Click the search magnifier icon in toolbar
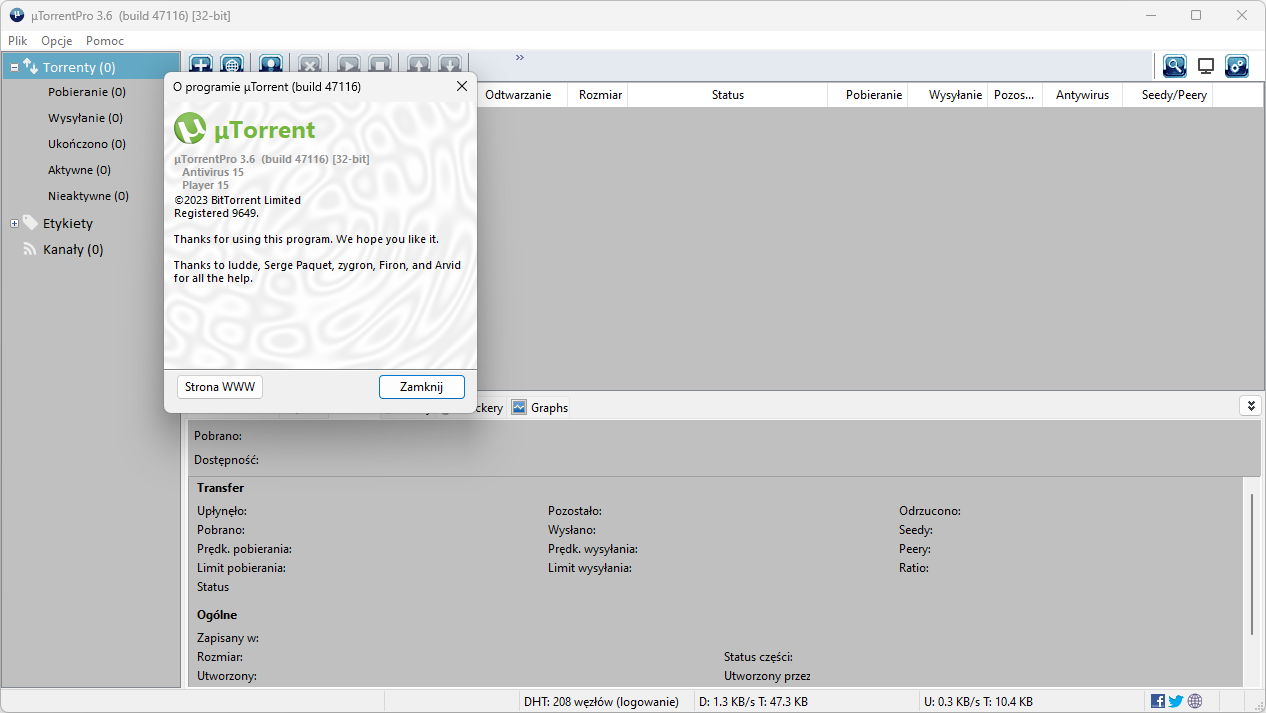 [1174, 66]
